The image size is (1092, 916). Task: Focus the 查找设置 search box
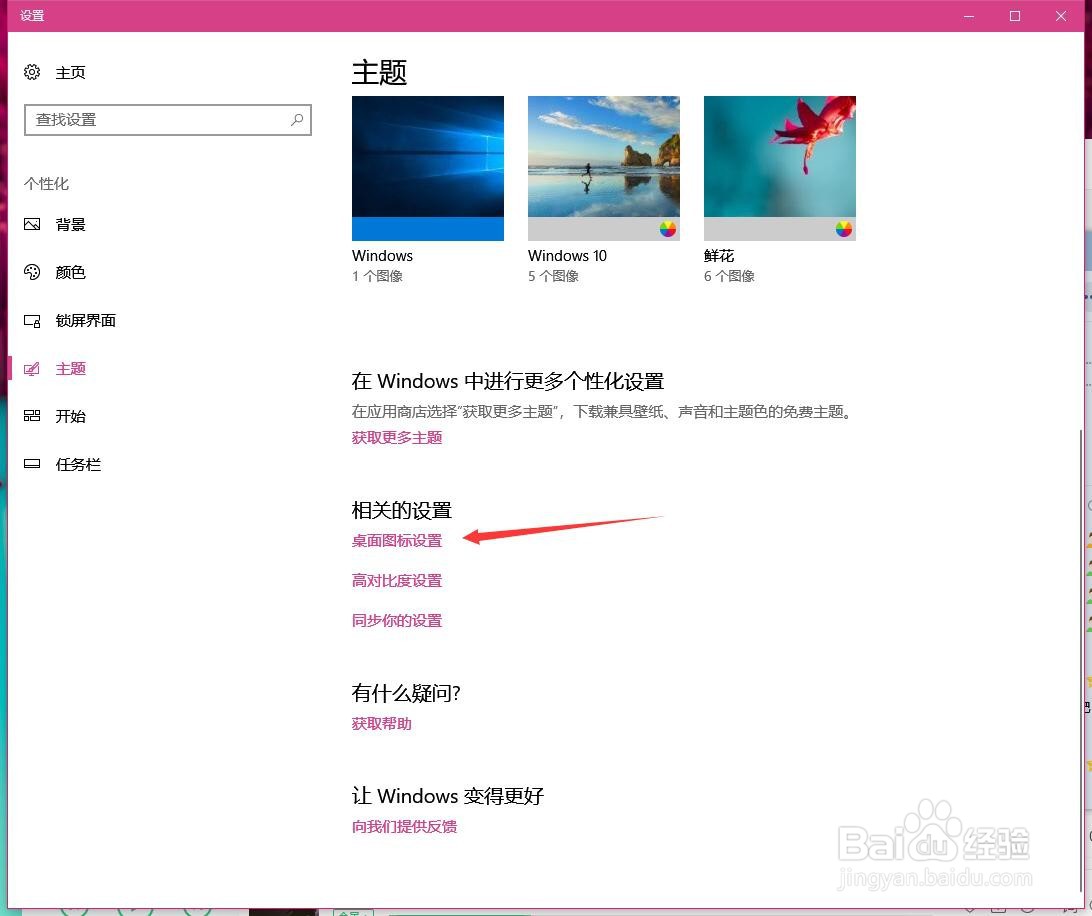tap(168, 120)
